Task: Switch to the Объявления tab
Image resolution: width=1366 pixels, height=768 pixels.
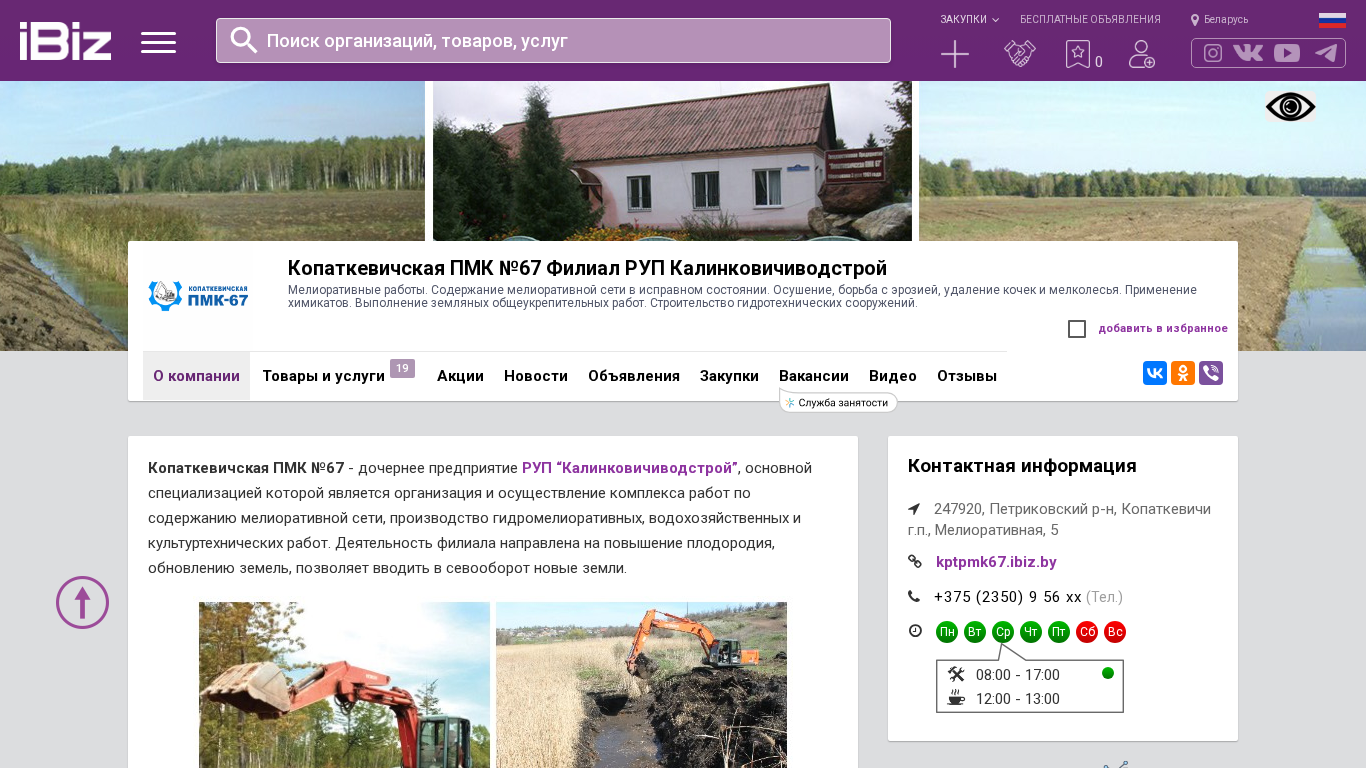Action: tap(634, 376)
